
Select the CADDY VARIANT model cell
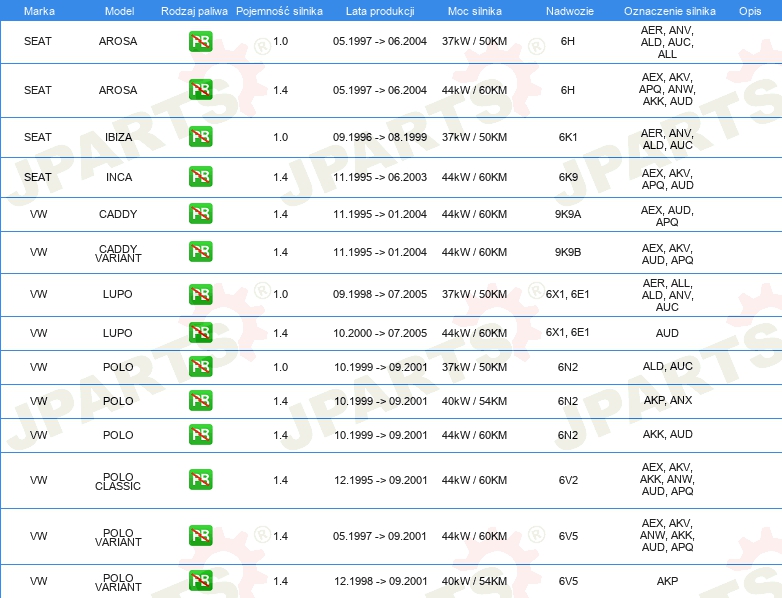pyautogui.click(x=118, y=253)
